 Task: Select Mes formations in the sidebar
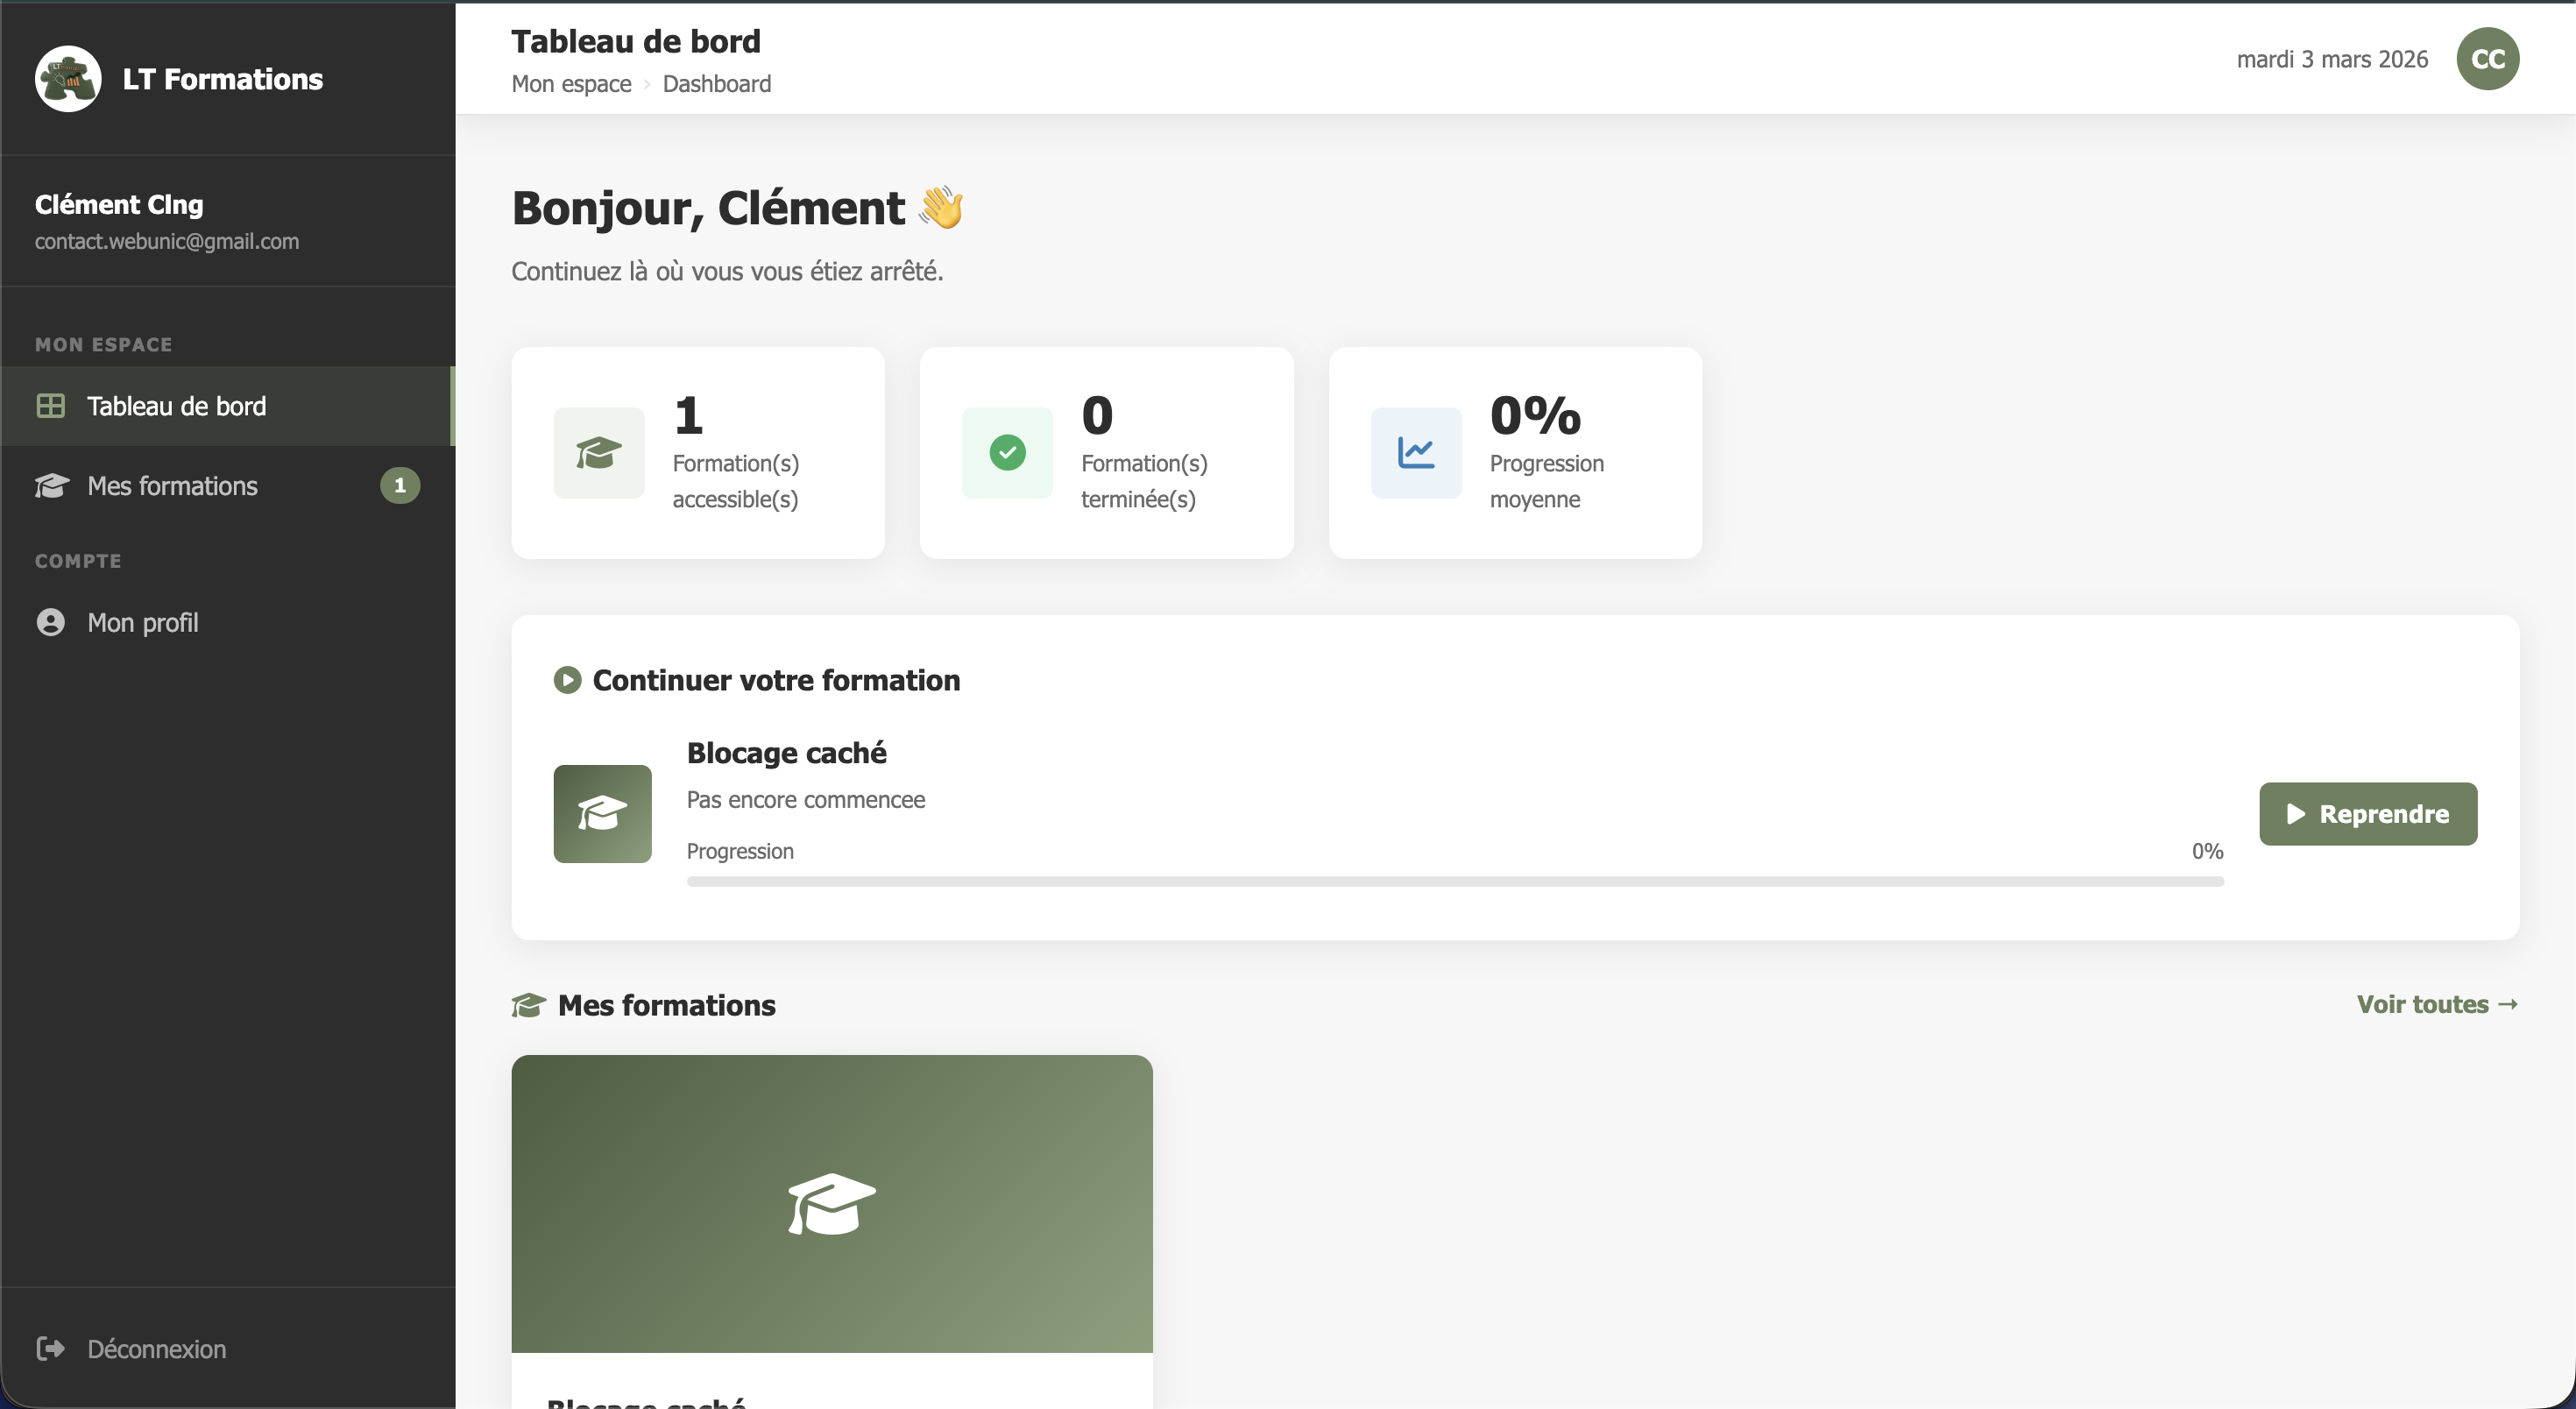(x=173, y=486)
